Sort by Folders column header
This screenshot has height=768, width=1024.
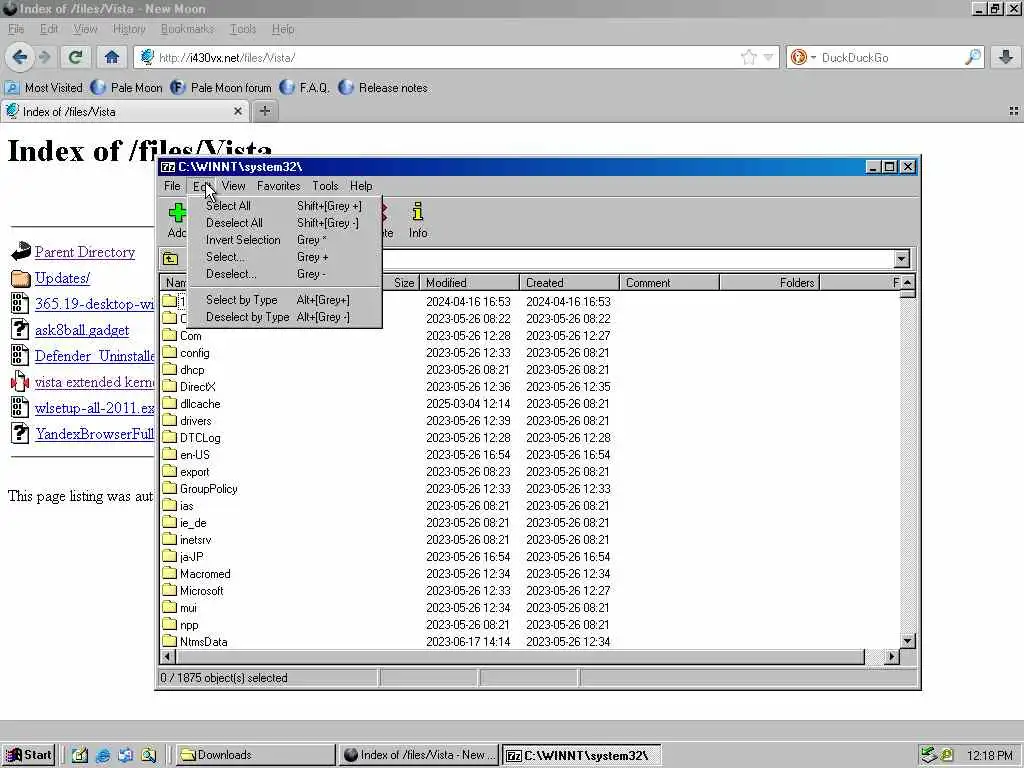pyautogui.click(x=770, y=283)
